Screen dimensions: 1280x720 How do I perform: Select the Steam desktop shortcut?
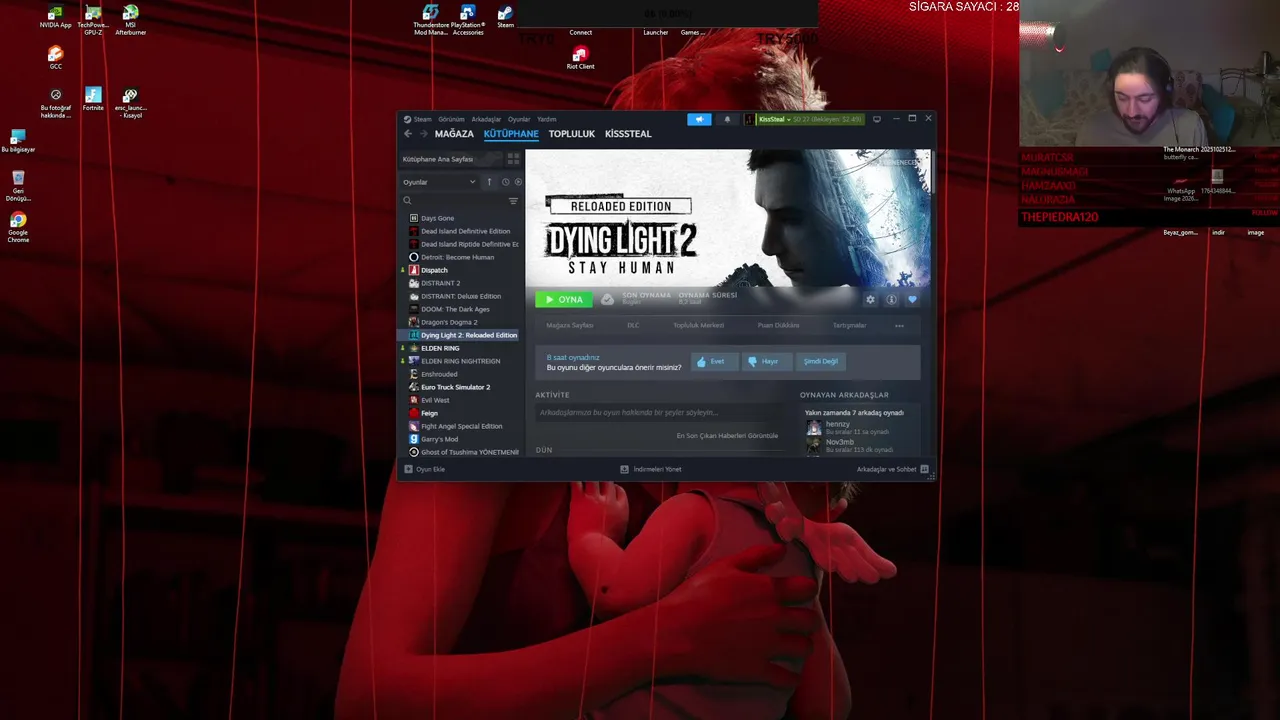[505, 17]
